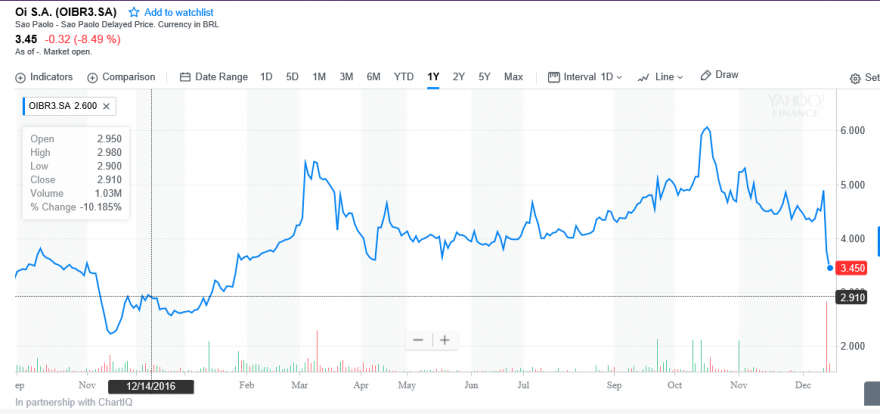Choose the YTD range

404,77
